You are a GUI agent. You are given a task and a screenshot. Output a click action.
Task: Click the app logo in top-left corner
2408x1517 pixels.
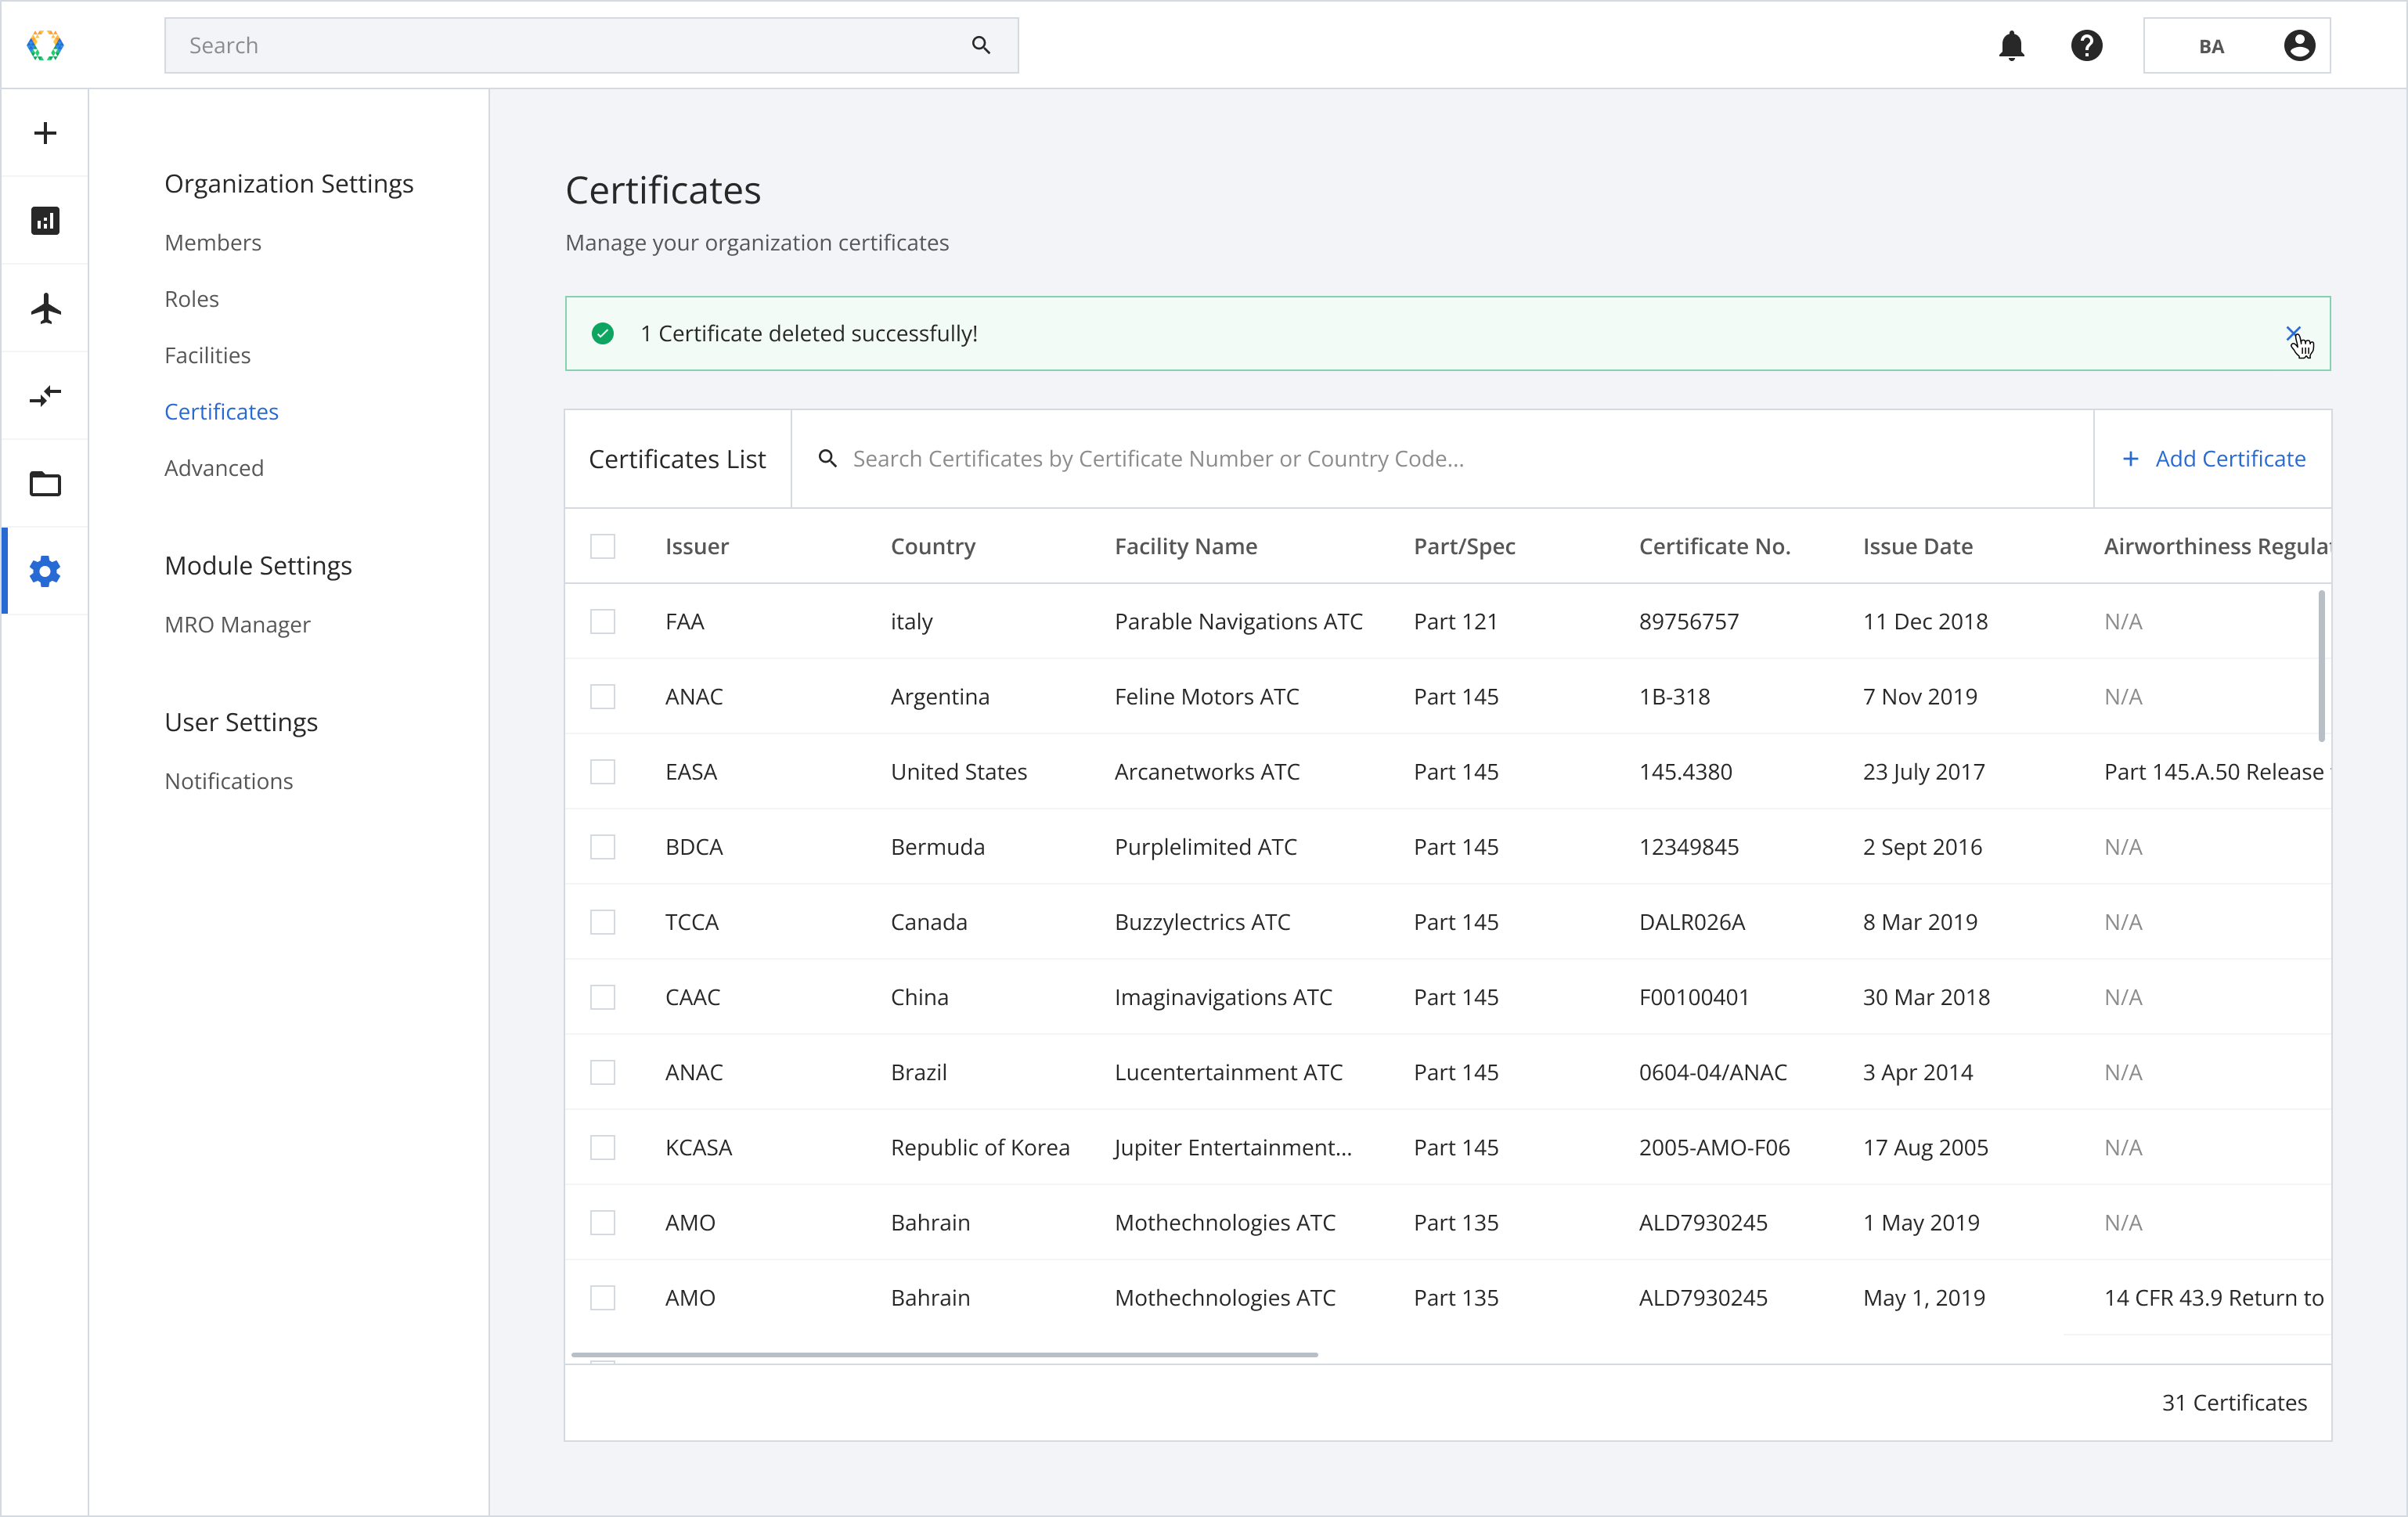[x=45, y=45]
